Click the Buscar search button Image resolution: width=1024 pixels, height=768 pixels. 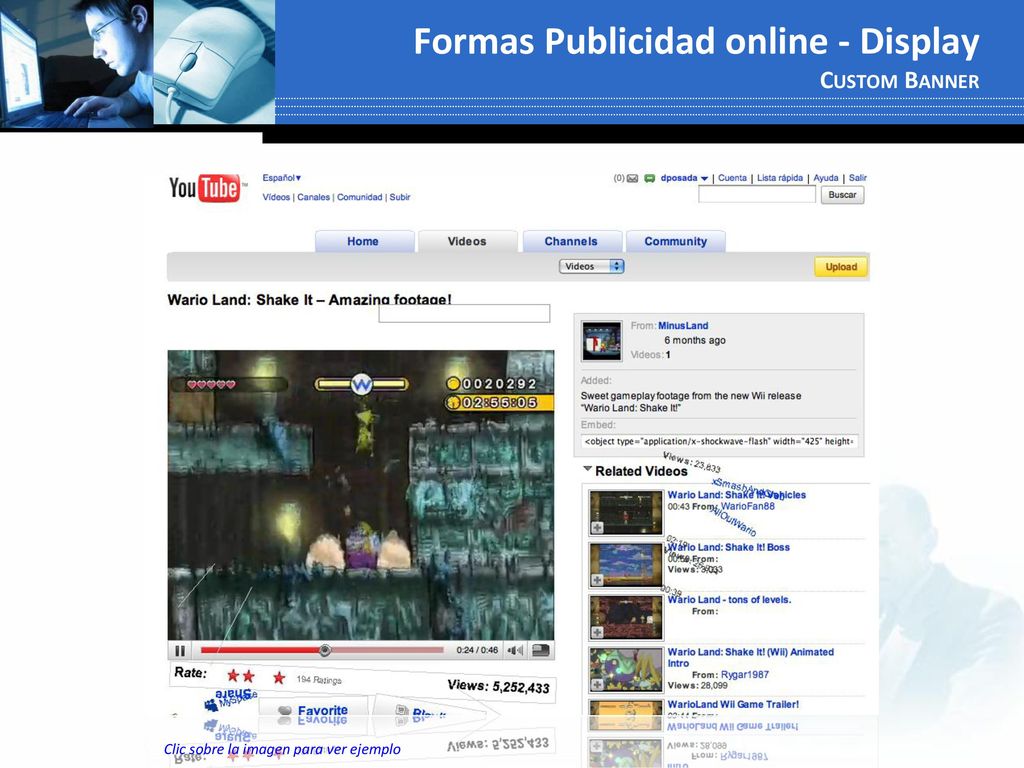pyautogui.click(x=842, y=195)
